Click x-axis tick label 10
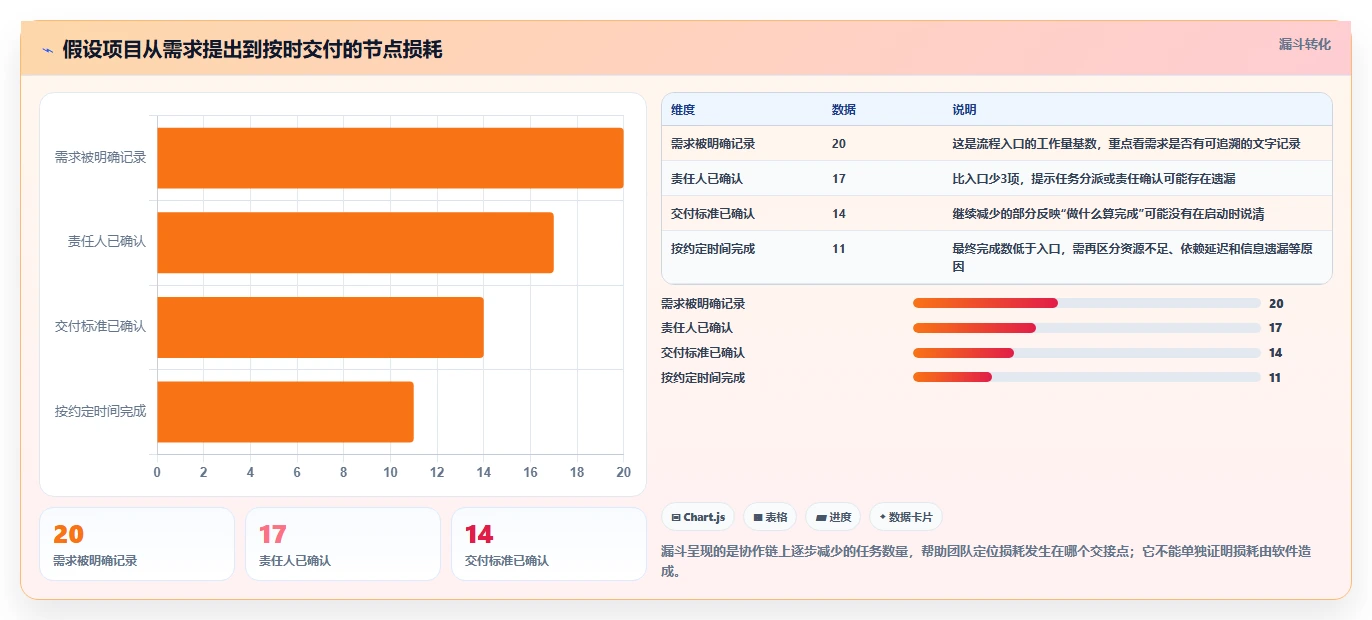The width and height of the screenshot is (1372, 620). (x=390, y=472)
